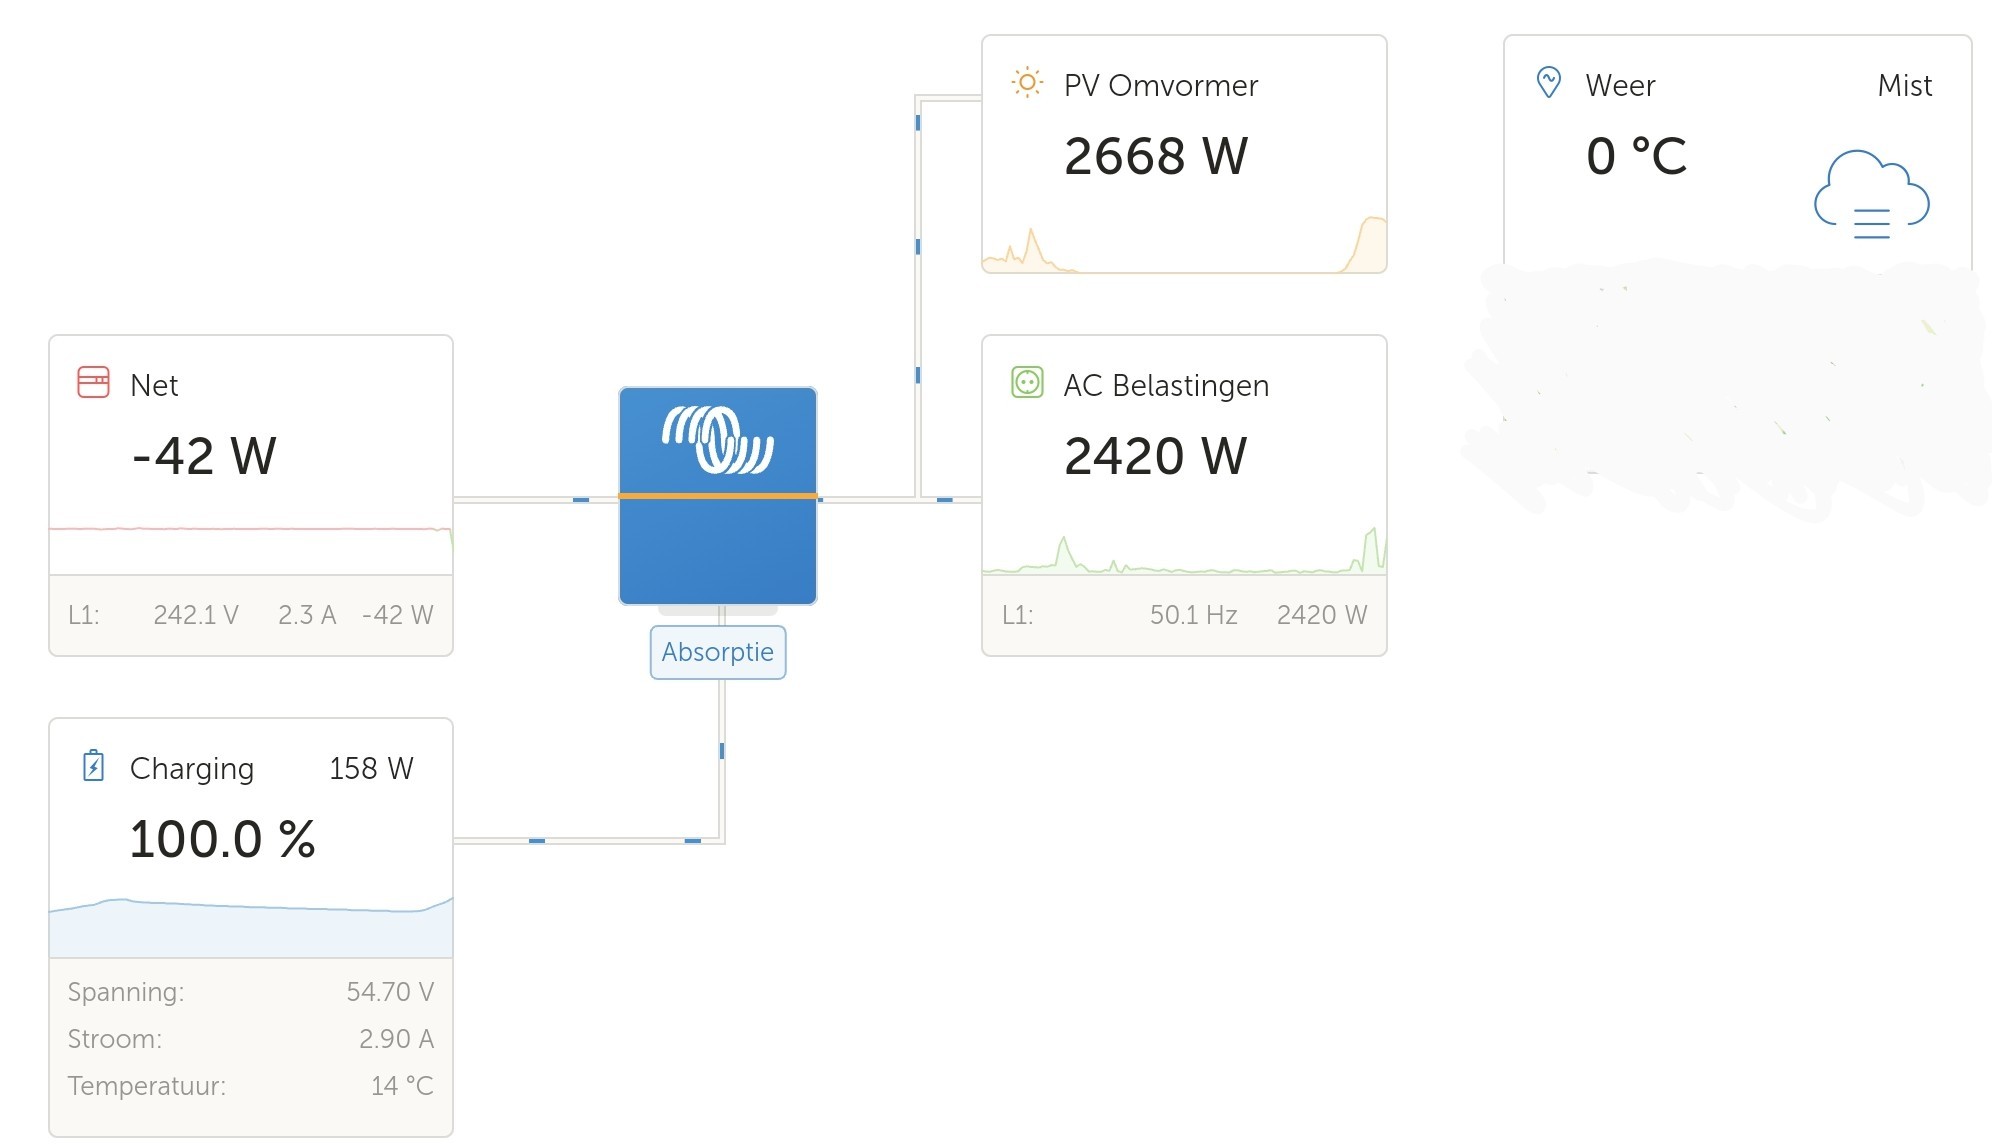This screenshot has height=1146, width=1992.
Task: Click the -42 W grid power reading
Action: [x=204, y=456]
